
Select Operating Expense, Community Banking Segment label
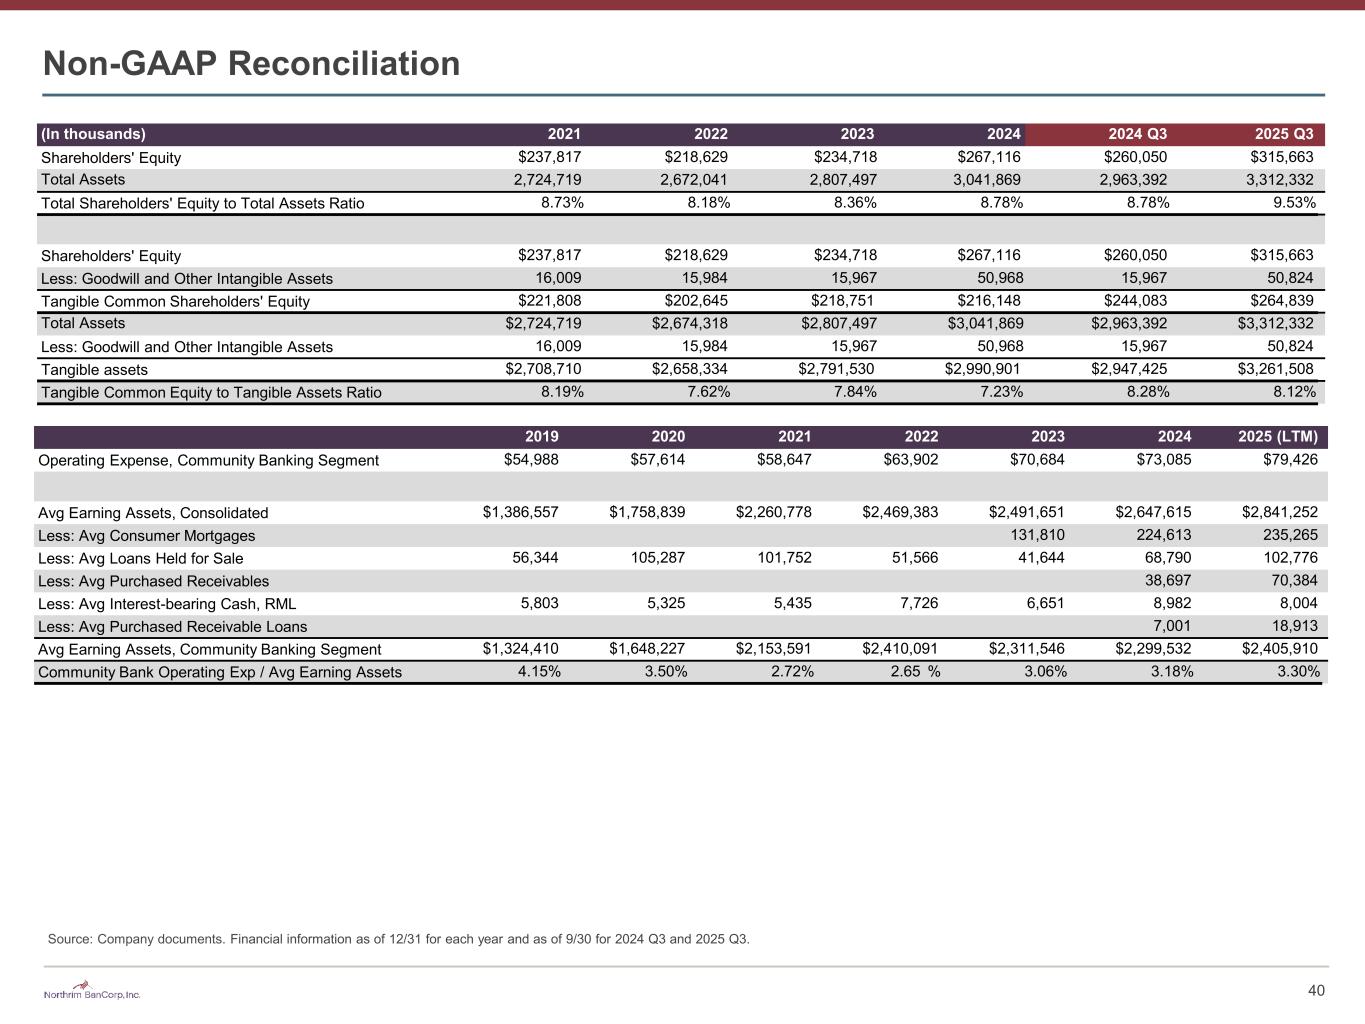point(208,461)
